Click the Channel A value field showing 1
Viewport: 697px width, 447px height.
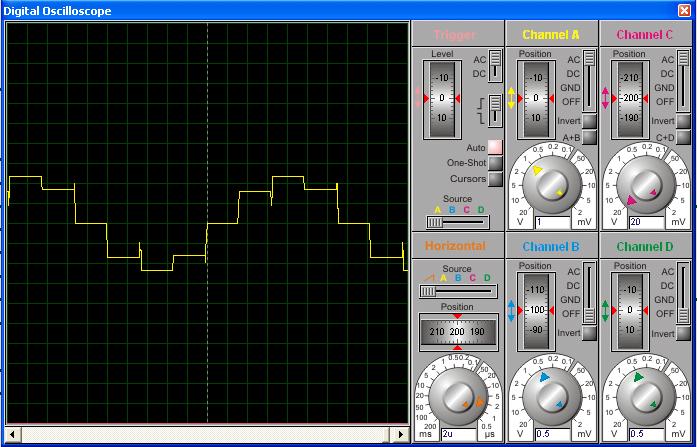click(553, 222)
